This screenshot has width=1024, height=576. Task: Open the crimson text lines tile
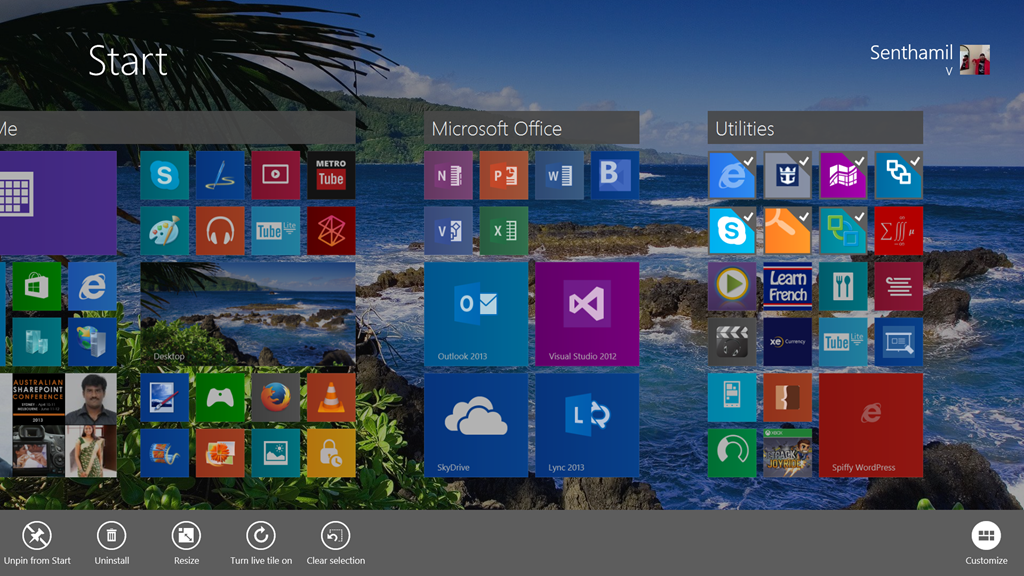tap(899, 286)
